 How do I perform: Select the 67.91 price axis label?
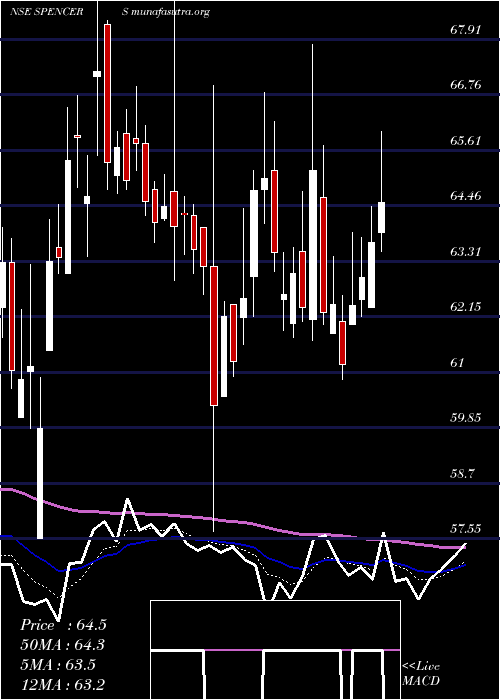[x=466, y=30]
